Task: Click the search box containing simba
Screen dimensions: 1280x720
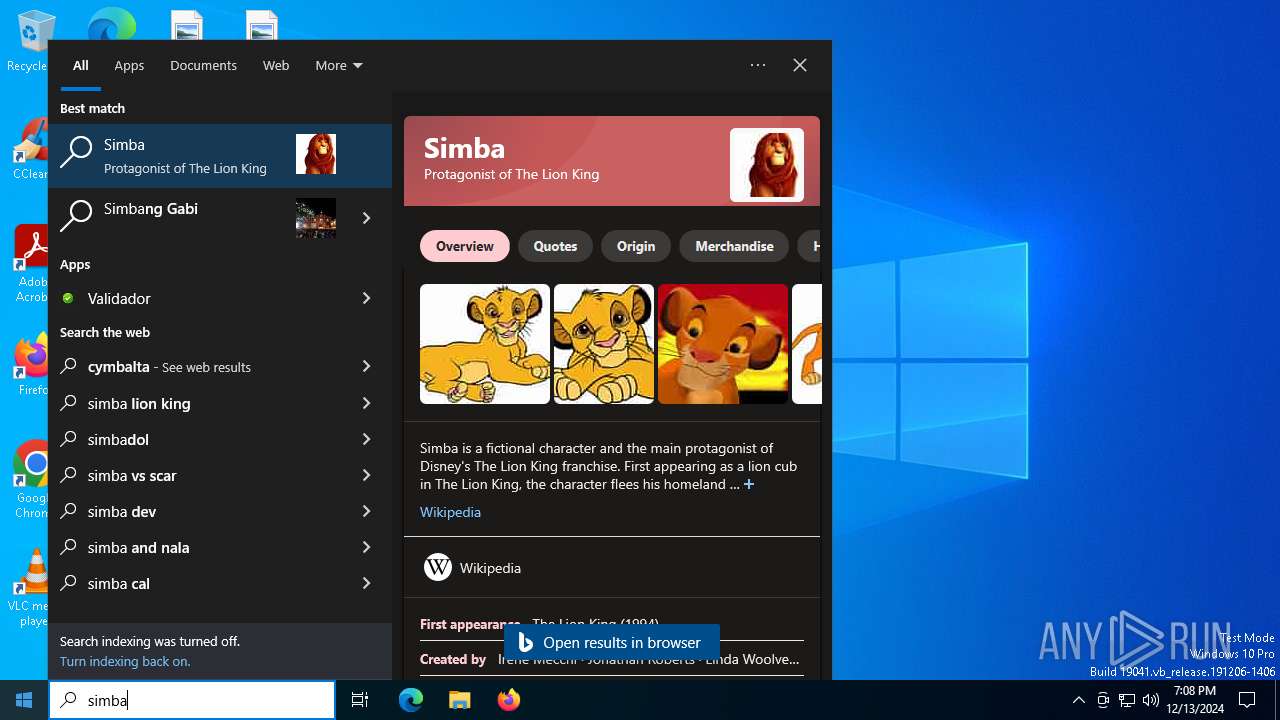Action: (x=192, y=700)
